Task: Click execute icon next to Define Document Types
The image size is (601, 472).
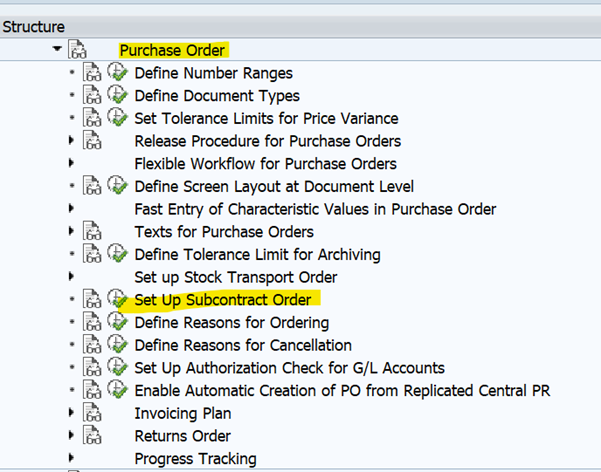Action: coord(117,96)
